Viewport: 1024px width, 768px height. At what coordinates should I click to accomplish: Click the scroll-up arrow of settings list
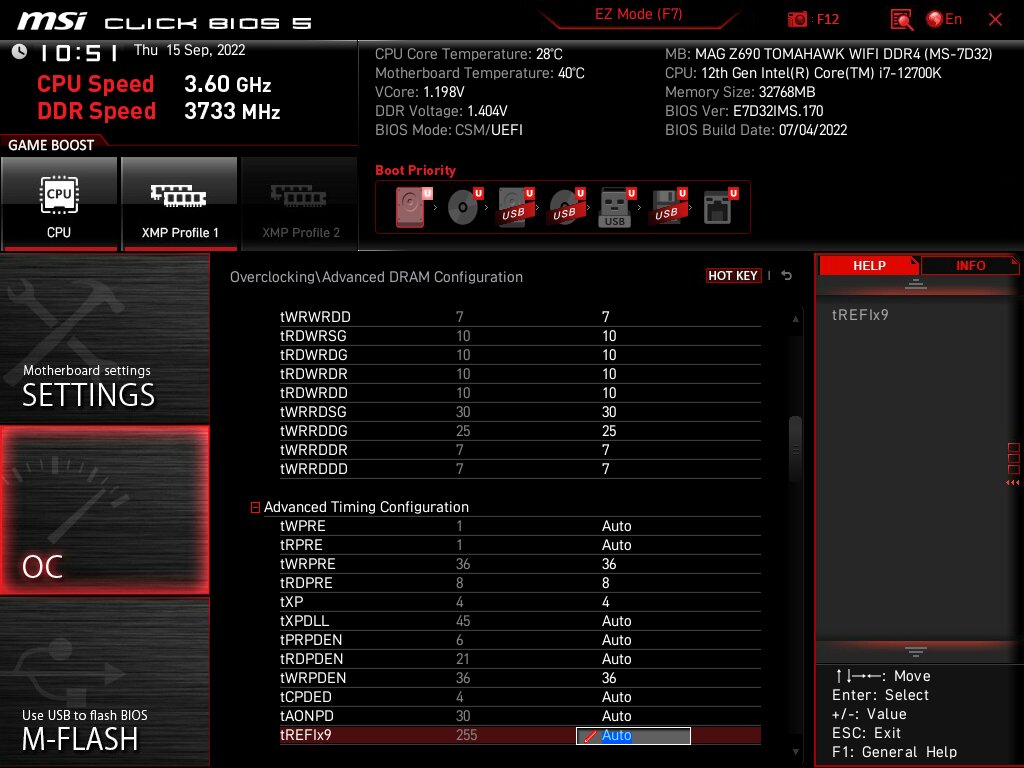click(795, 319)
